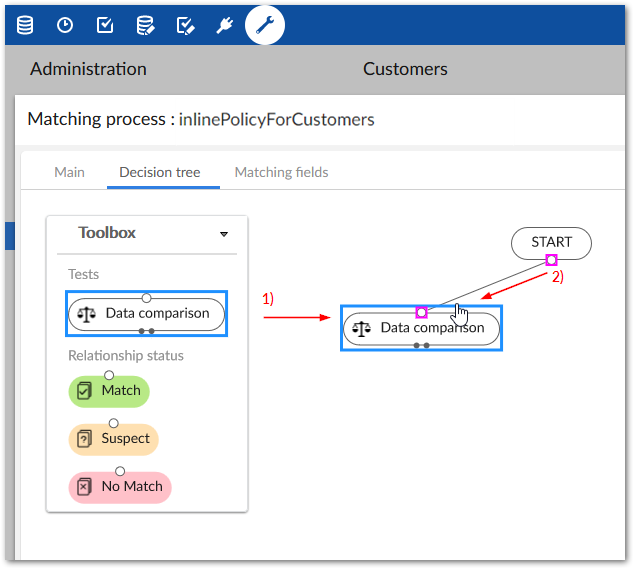This screenshot has width=634, height=569.
Task: Click the wrench administration icon
Action: (265, 25)
